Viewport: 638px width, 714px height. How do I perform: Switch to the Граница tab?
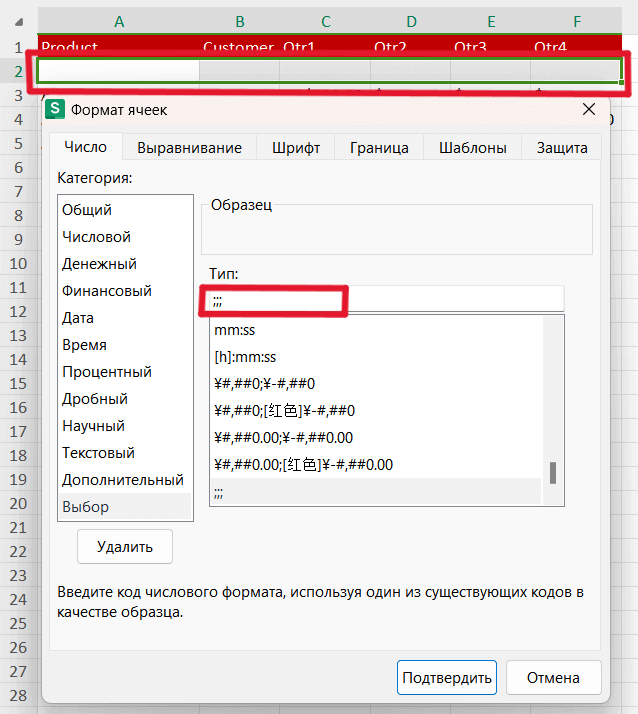(379, 148)
